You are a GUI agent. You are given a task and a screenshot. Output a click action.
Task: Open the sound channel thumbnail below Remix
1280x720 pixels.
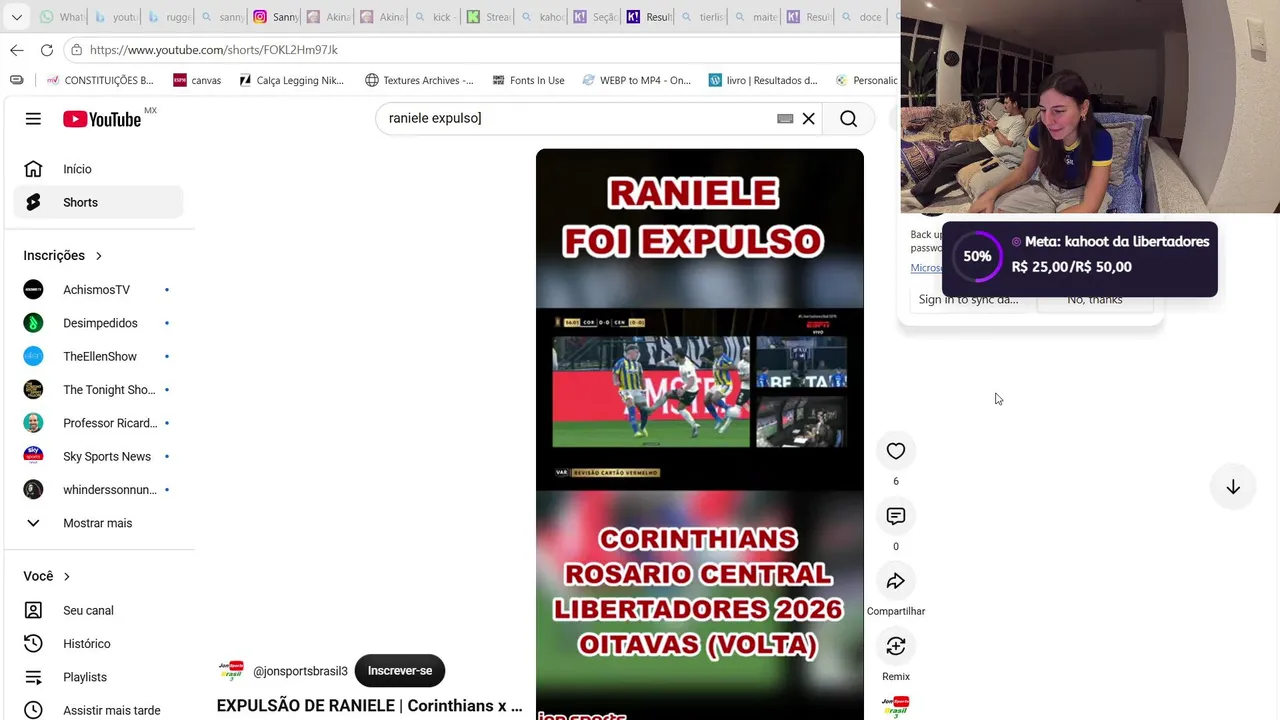(896, 707)
